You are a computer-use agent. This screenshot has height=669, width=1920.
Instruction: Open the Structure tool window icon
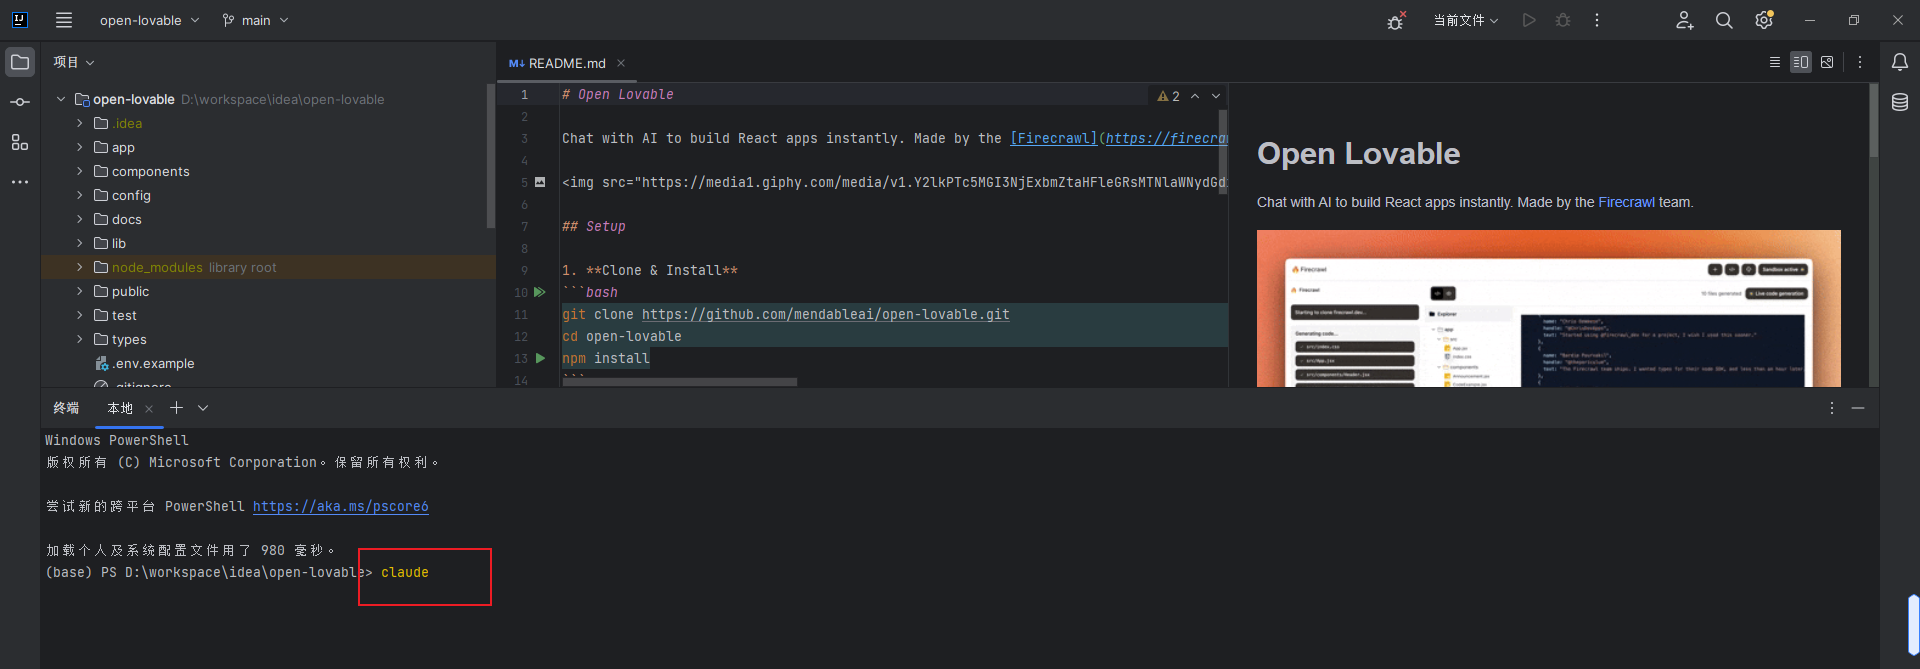click(20, 142)
